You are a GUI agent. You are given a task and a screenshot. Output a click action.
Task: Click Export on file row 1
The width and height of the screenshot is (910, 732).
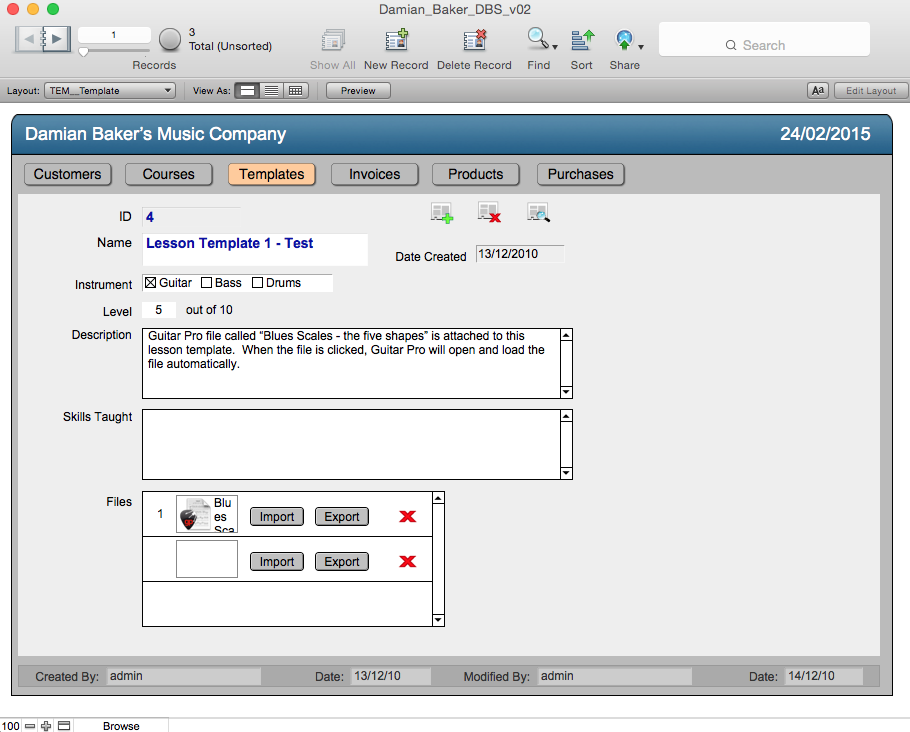click(x=342, y=517)
